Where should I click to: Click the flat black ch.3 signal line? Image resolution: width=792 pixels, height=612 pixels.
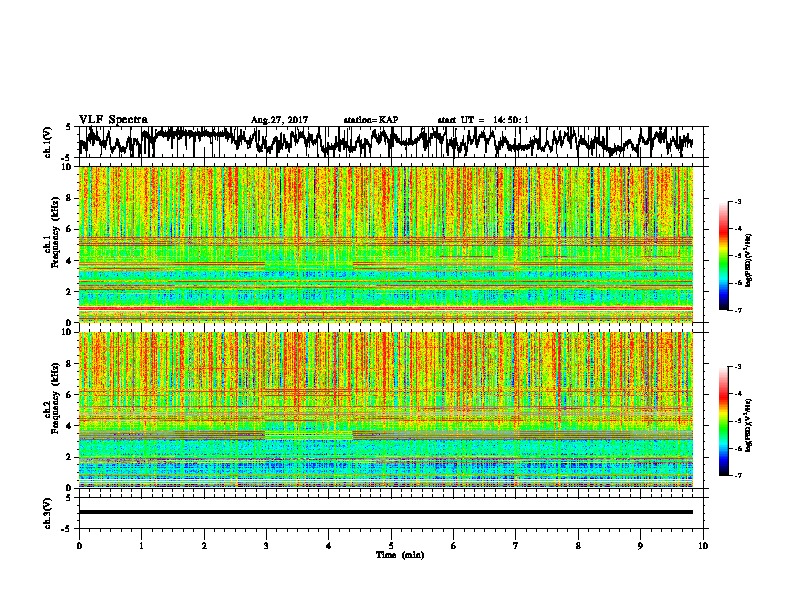click(x=385, y=512)
